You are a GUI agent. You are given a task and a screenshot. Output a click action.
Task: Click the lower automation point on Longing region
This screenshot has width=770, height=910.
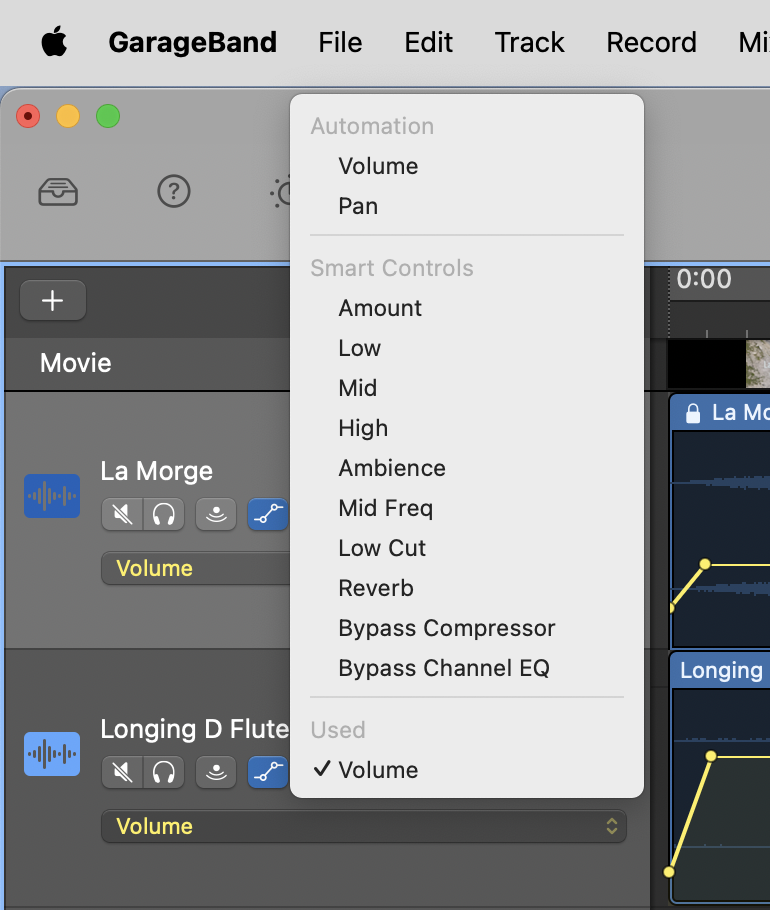click(669, 872)
